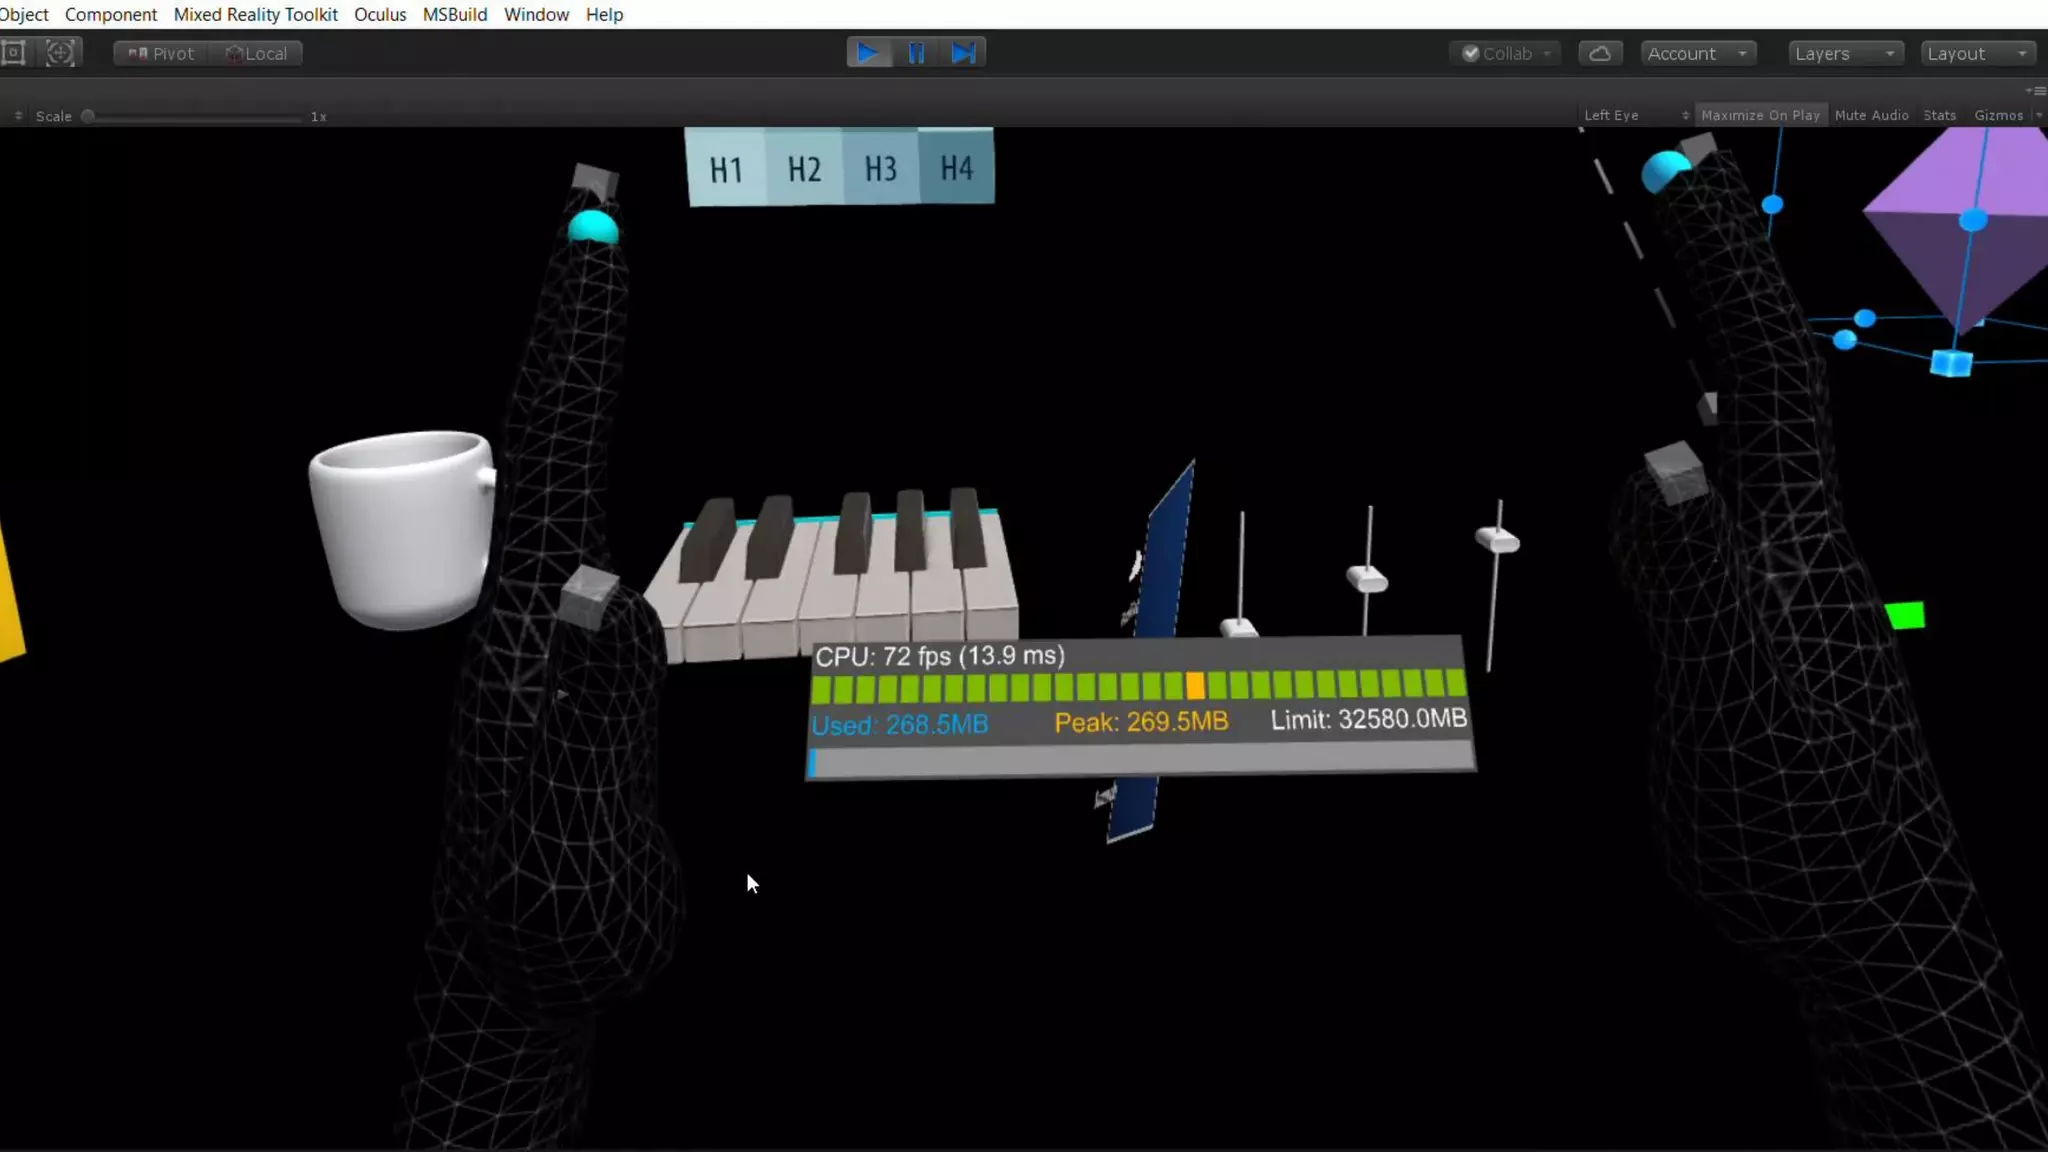Image resolution: width=2048 pixels, height=1152 pixels.
Task: Toggle Mute Audio in Game view
Action: pos(1871,116)
